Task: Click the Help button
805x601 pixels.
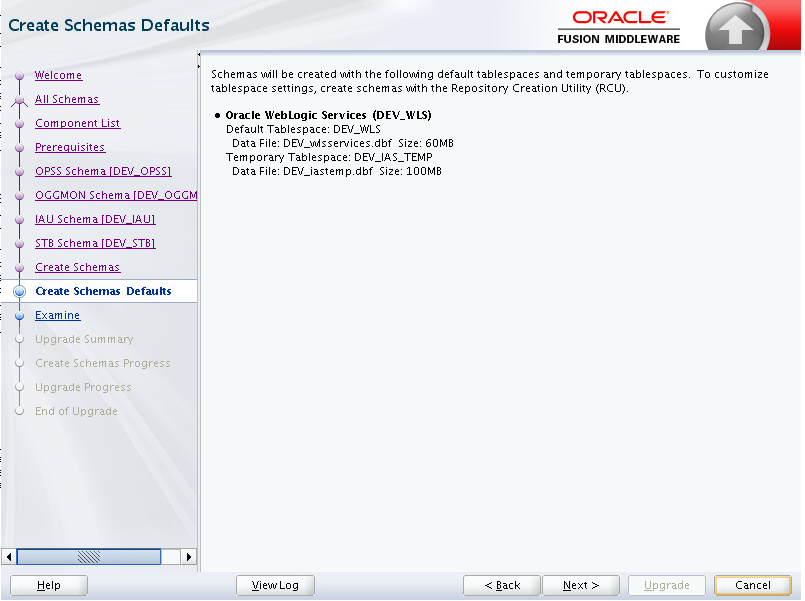Action: (49, 585)
